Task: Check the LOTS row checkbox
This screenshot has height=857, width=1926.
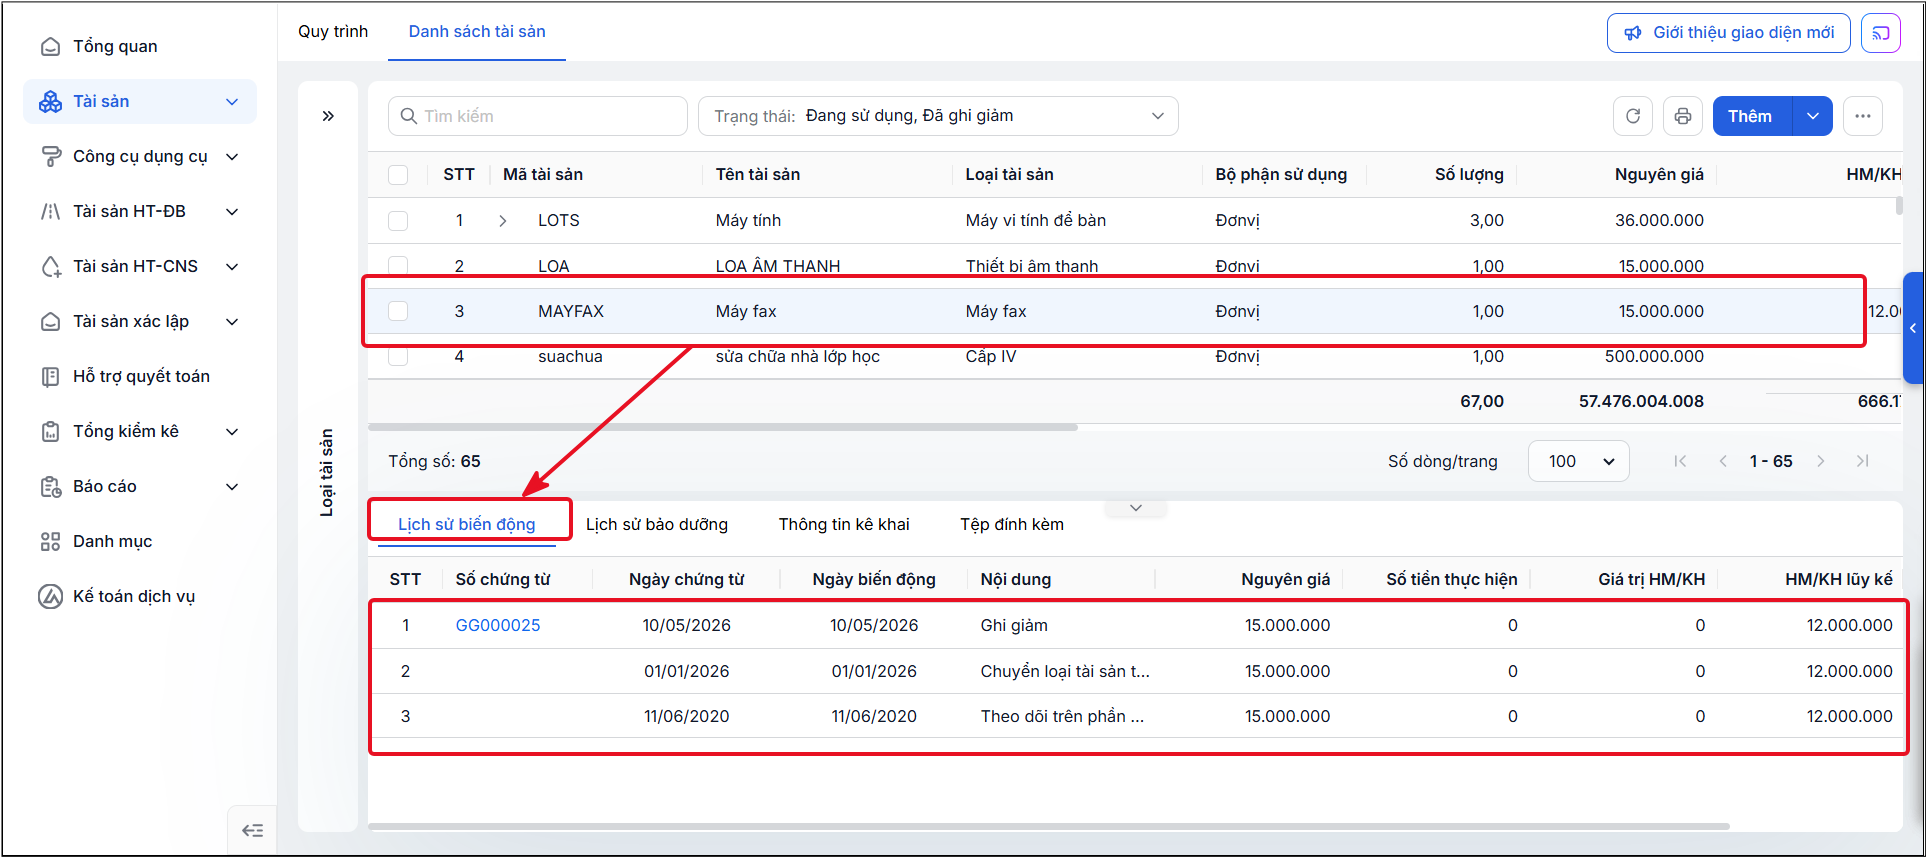Action: (x=398, y=221)
